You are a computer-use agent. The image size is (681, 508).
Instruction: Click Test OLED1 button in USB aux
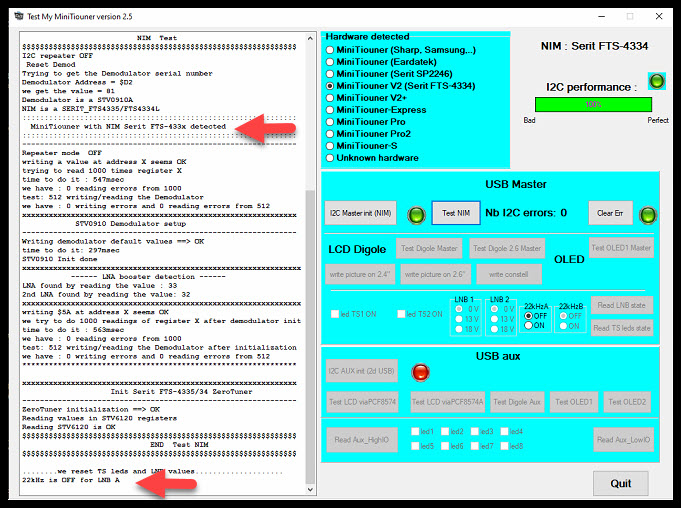coord(574,402)
